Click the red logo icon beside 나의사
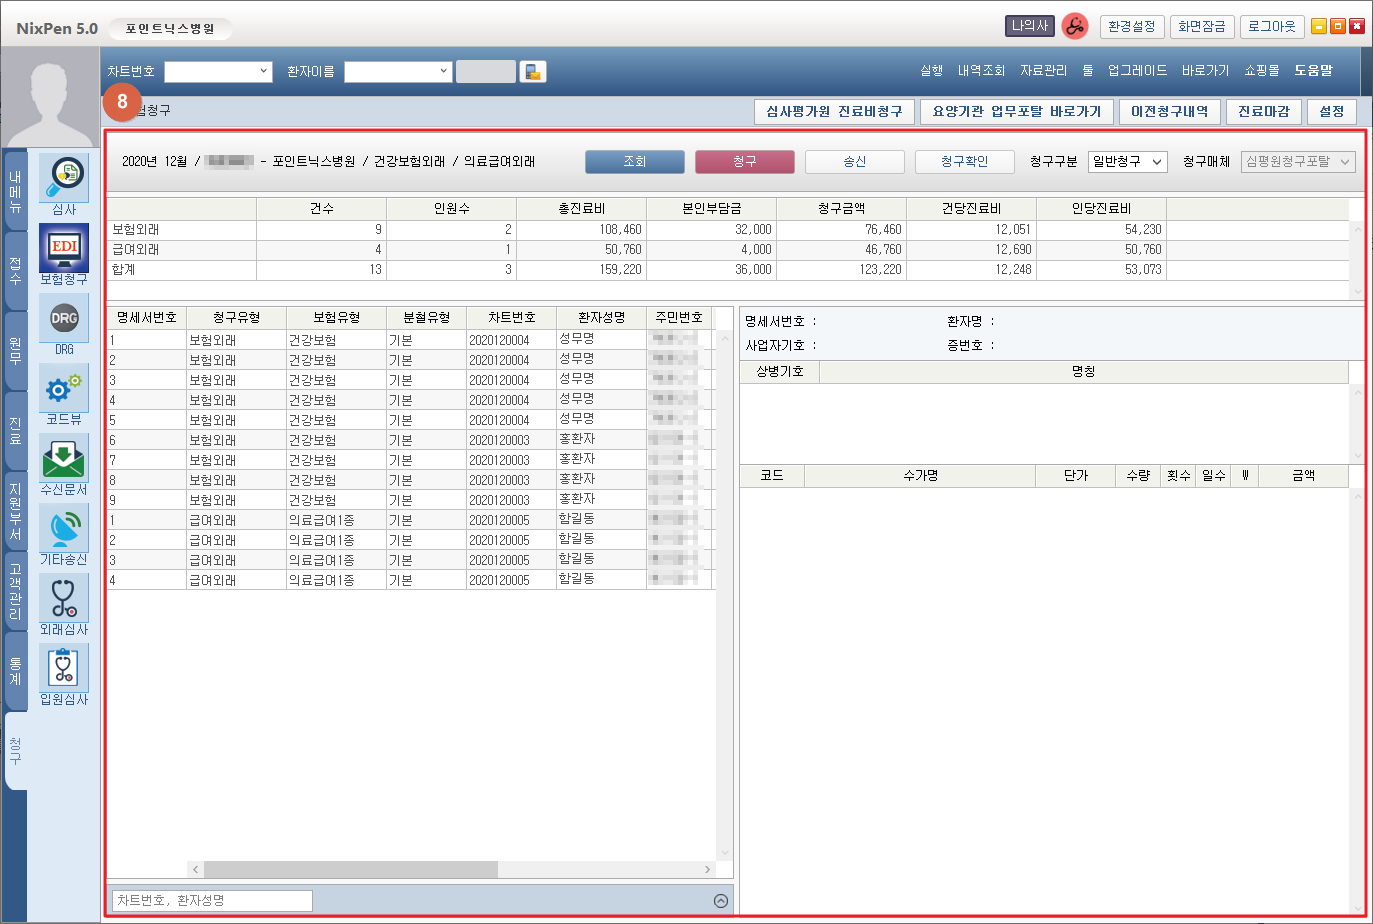Image resolution: width=1373 pixels, height=924 pixels. [1075, 26]
